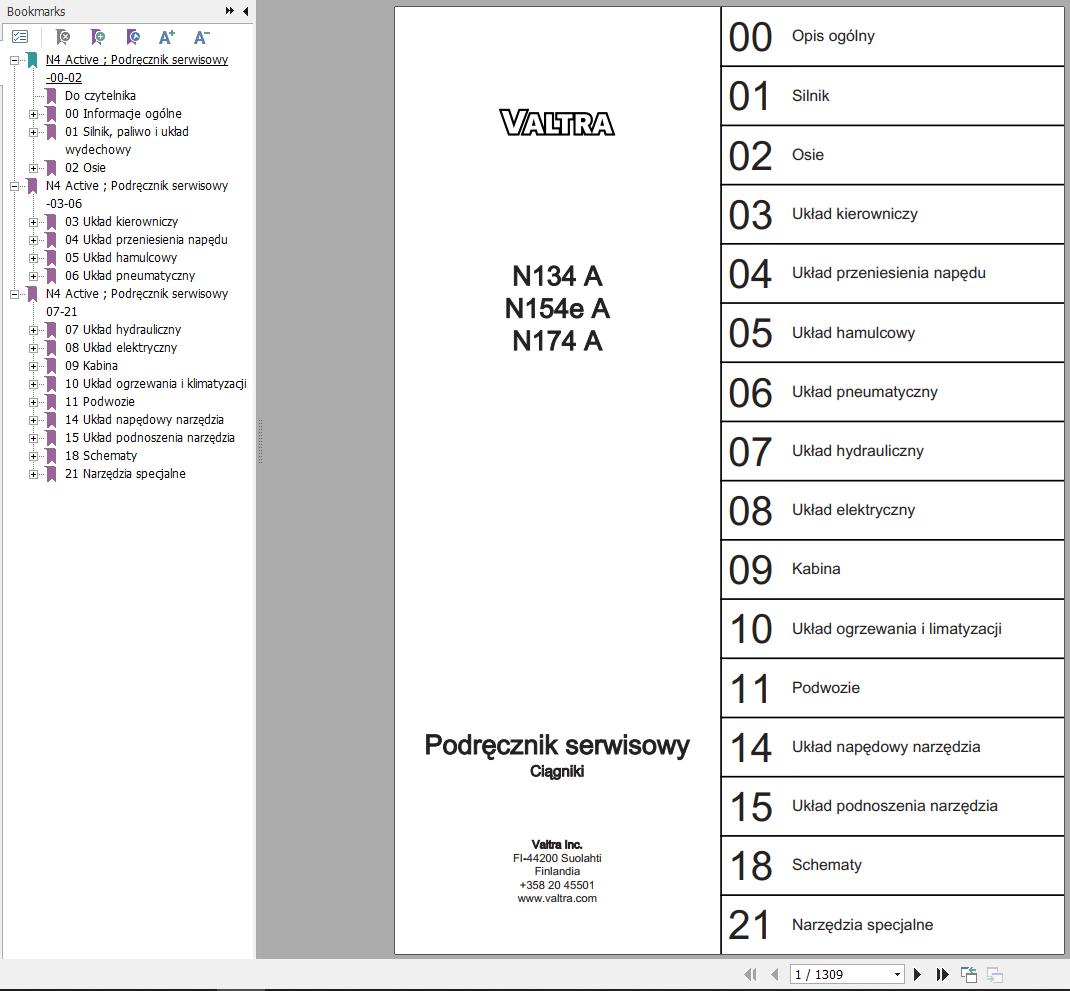
Task: Click the 05 Układ hamulcowy bookmark
Action: 122,257
